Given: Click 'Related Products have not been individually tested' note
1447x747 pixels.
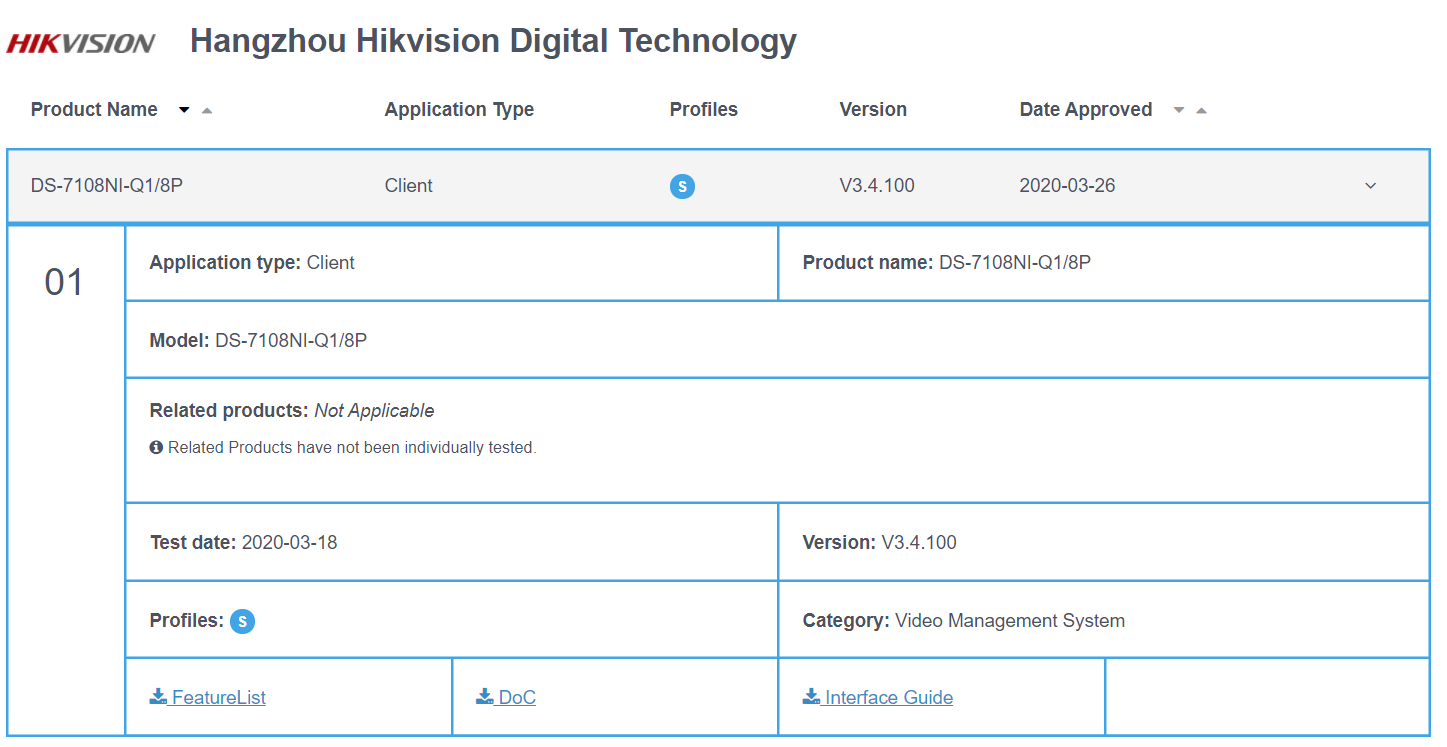Looking at the screenshot, I should pyautogui.click(x=352, y=448).
